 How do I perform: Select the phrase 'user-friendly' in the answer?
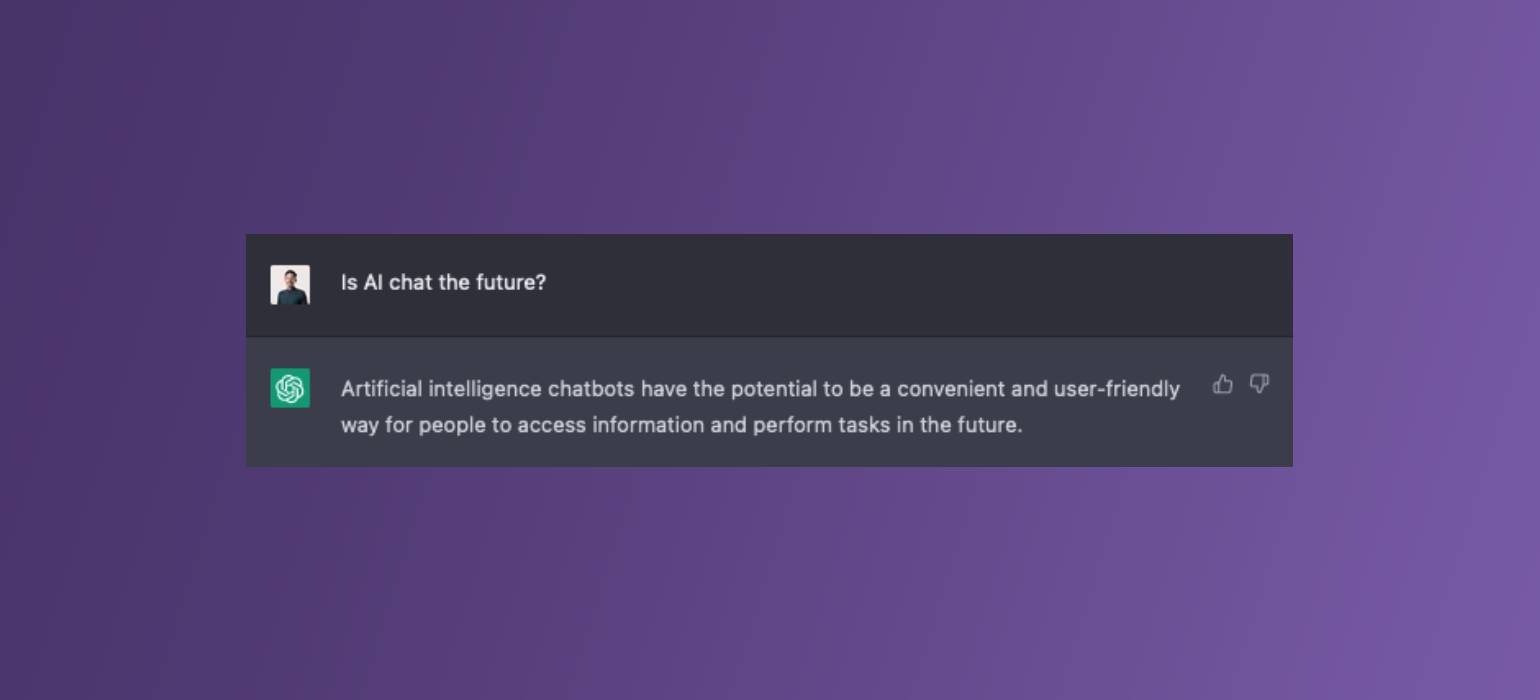point(1118,389)
